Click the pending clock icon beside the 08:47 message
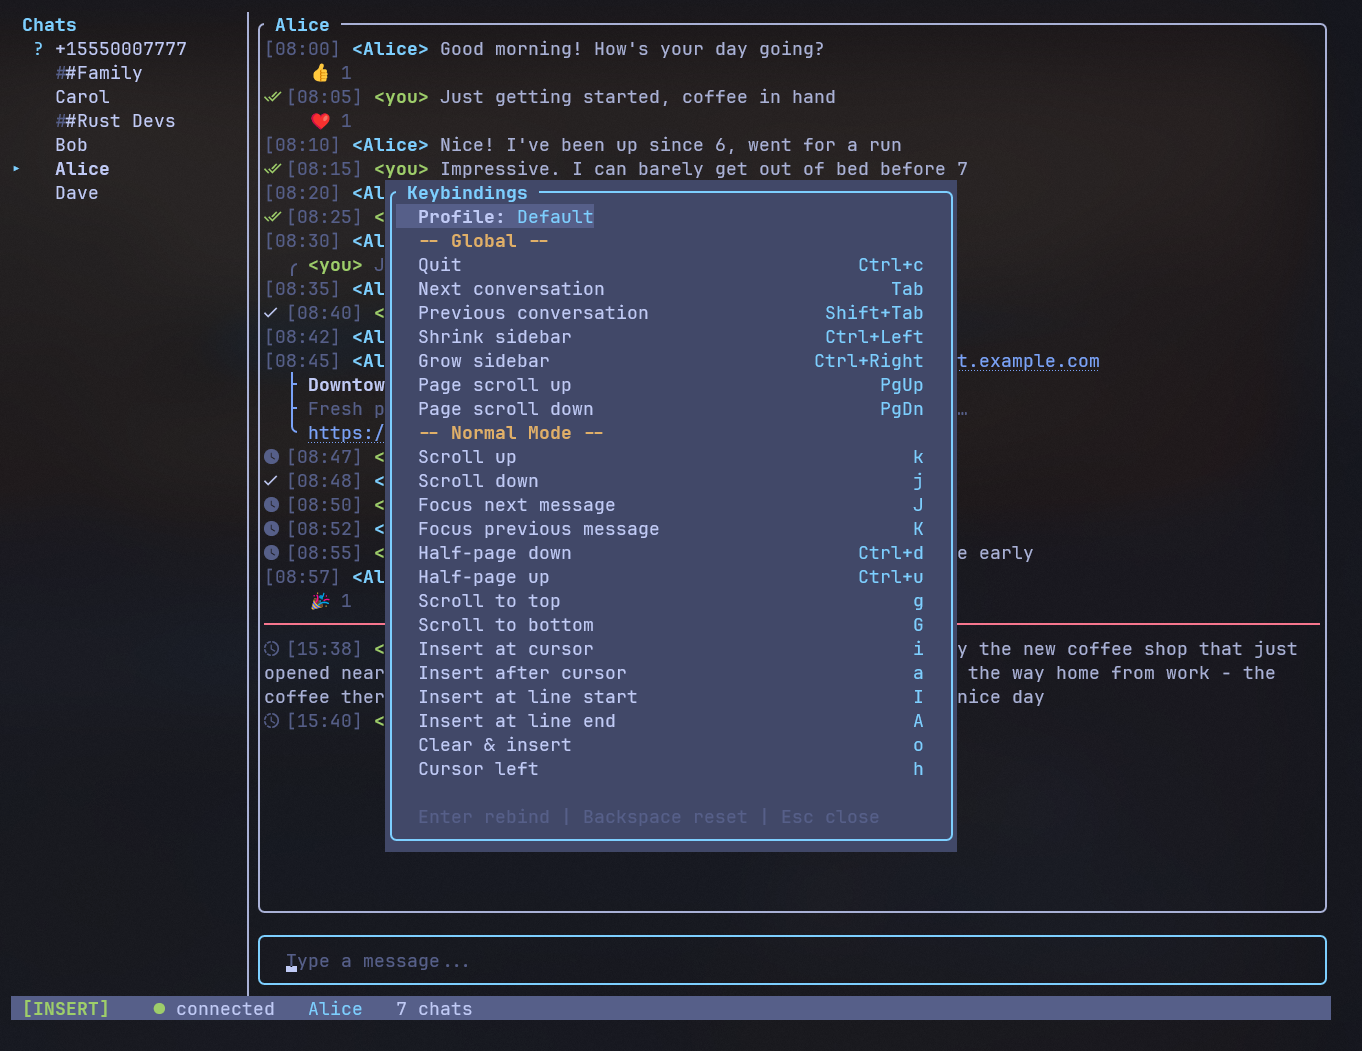 pos(271,456)
